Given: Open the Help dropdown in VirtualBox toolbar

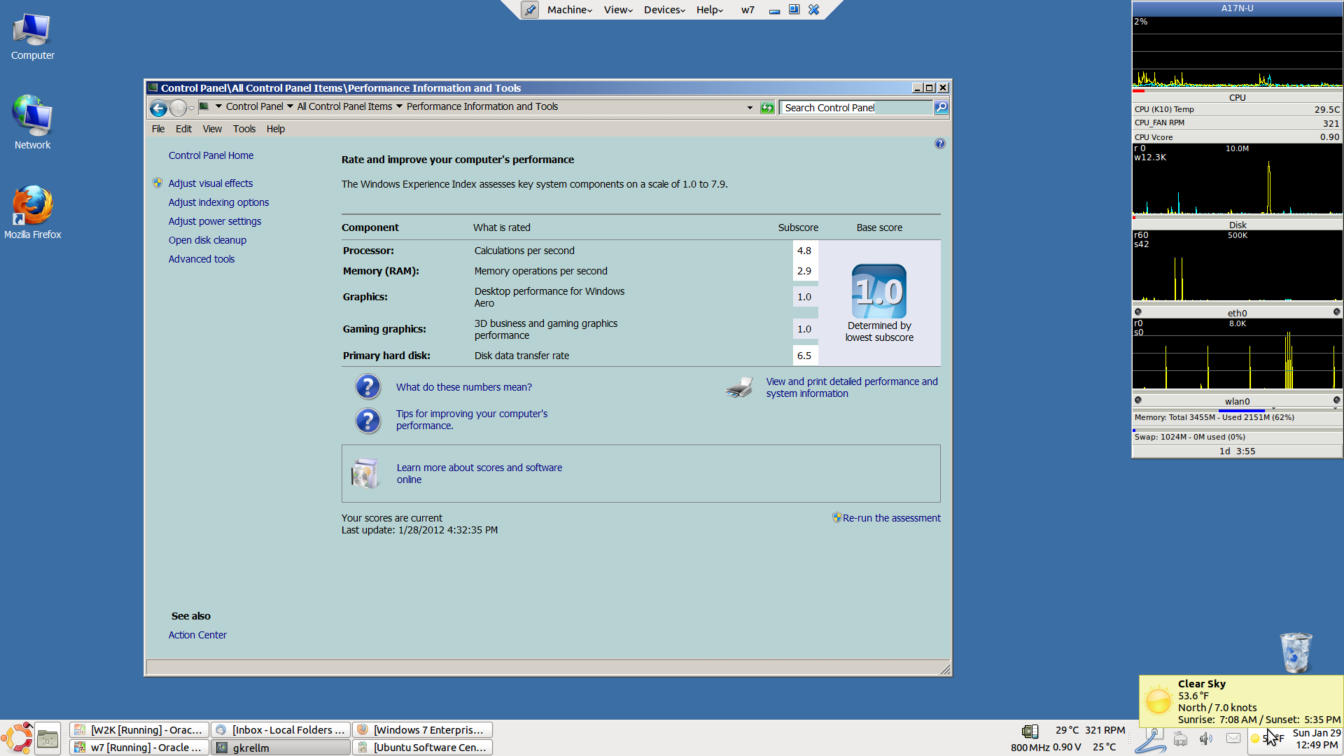Looking at the screenshot, I should tap(710, 10).
